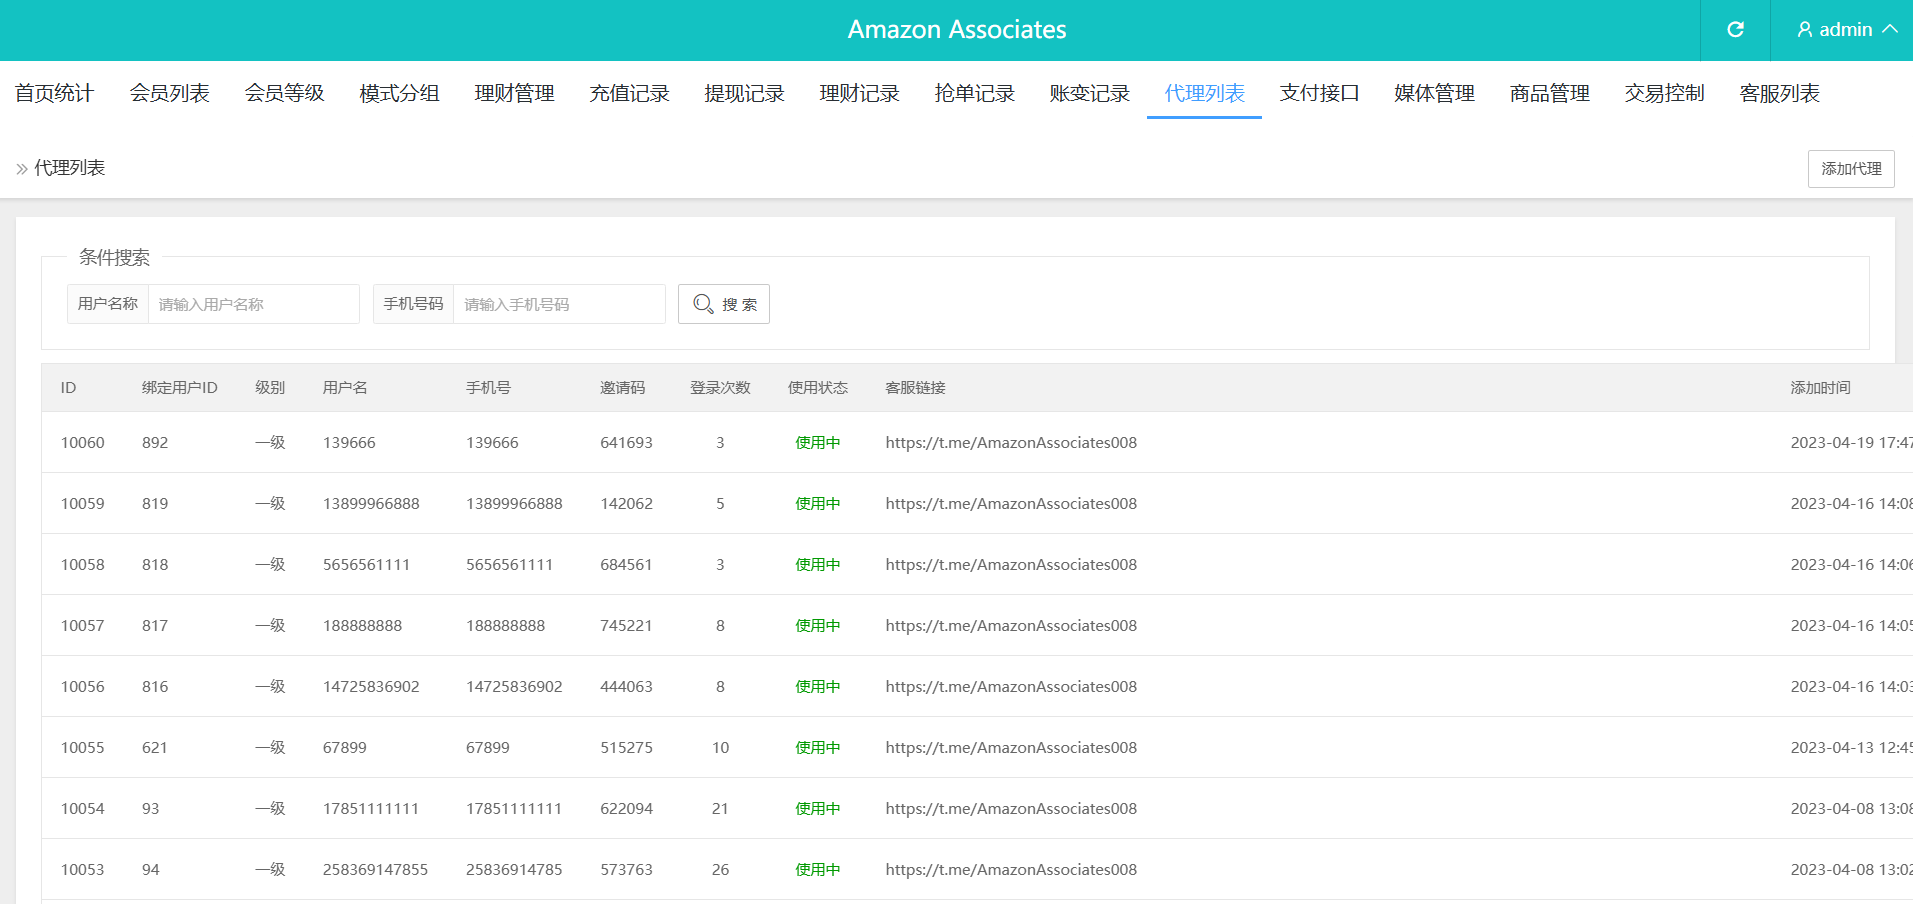This screenshot has width=1913, height=904.
Task: Click phone number 14725836902
Action: (514, 686)
